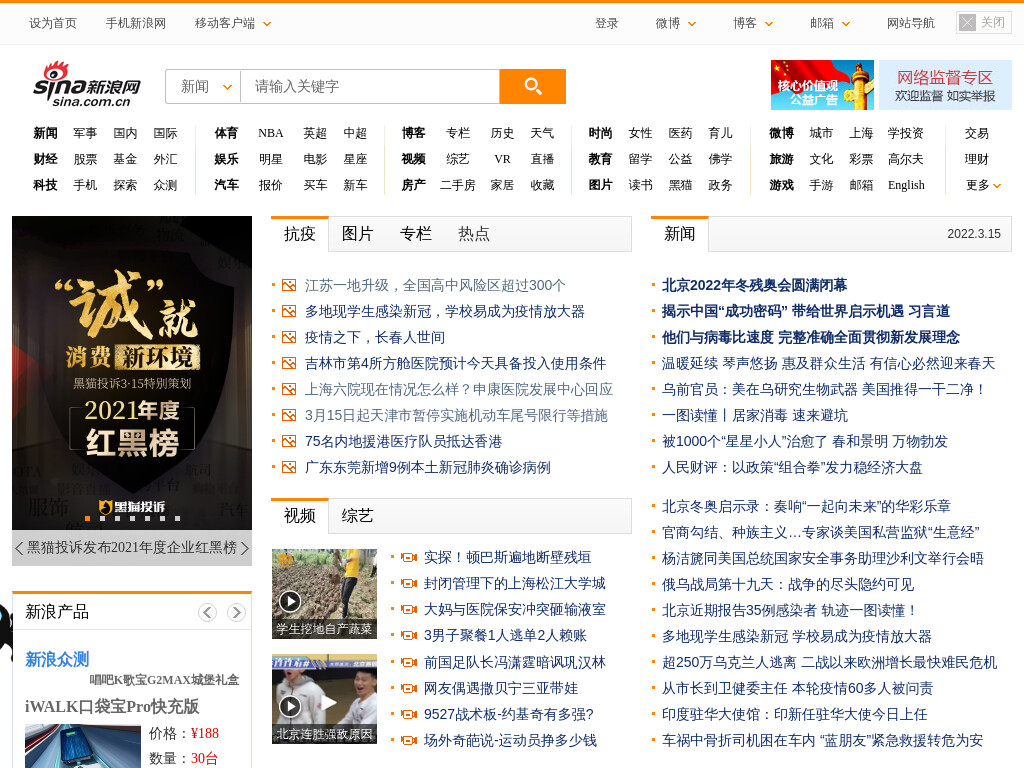
Task: Open the 新闻 search category dropdown
Action: [x=204, y=86]
